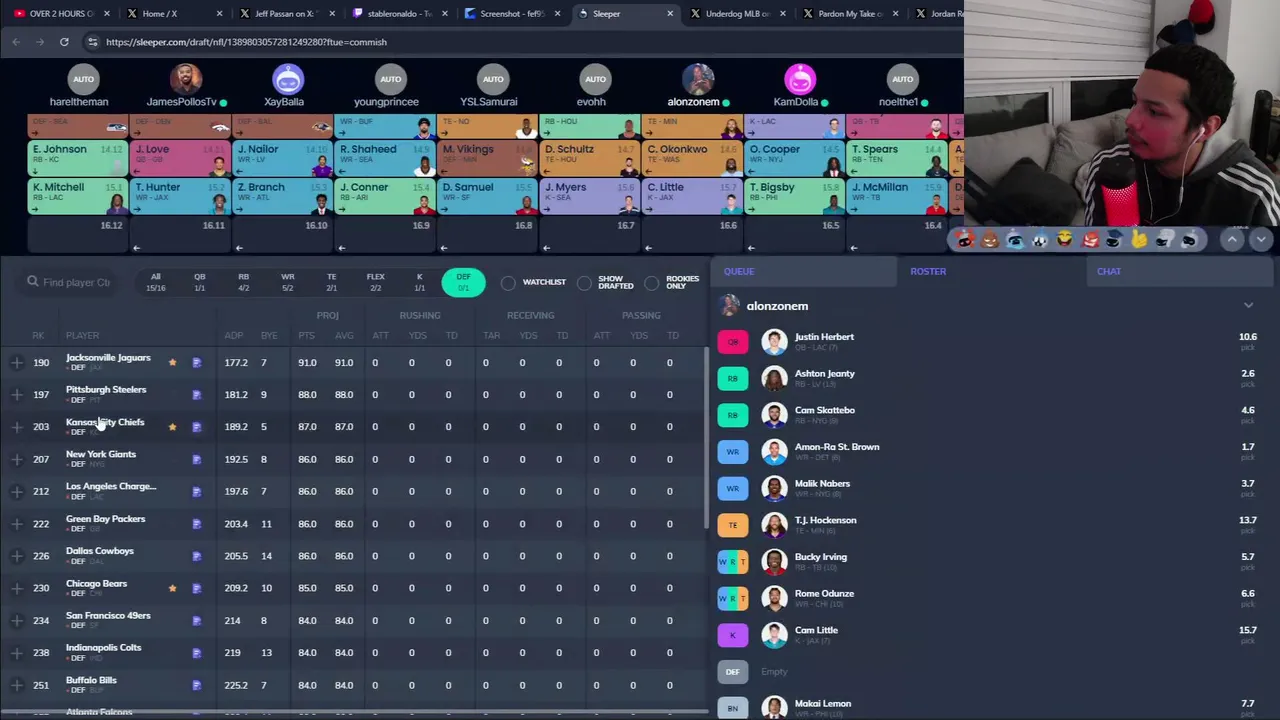Click the player list vertical scrollbar

tap(707, 440)
